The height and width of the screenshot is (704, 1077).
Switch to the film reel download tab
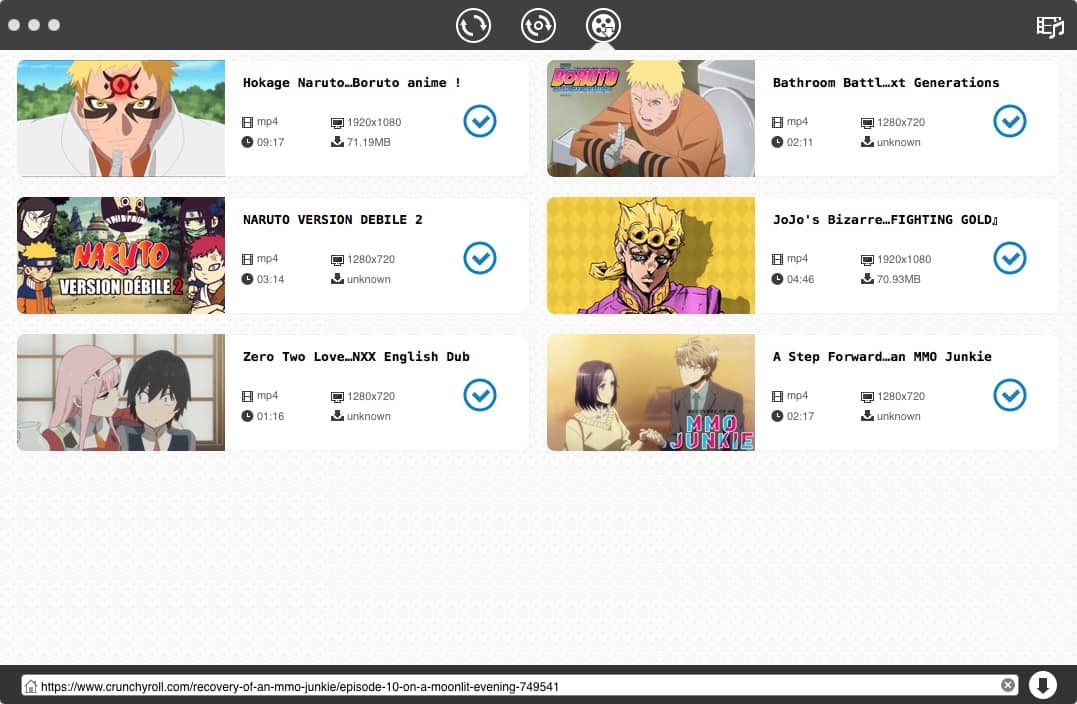pyautogui.click(x=603, y=25)
